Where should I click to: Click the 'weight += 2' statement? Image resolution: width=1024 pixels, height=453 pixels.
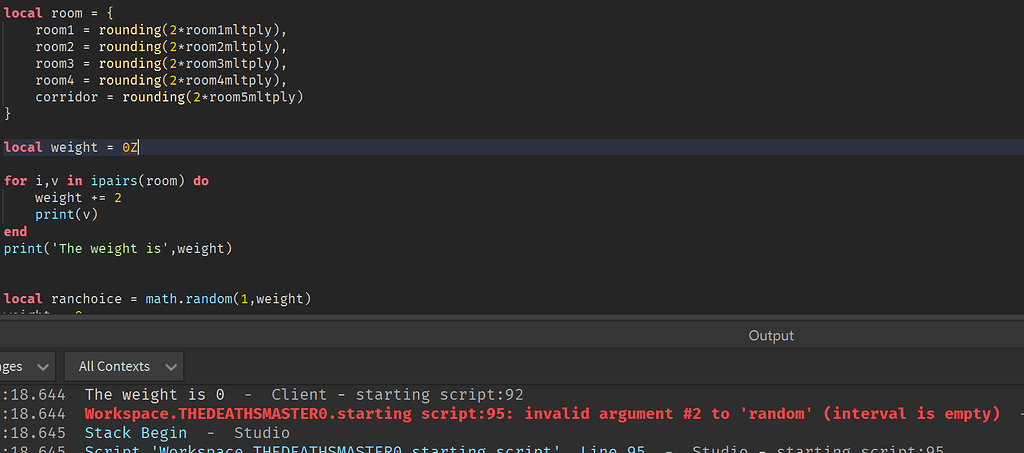[x=78, y=198]
